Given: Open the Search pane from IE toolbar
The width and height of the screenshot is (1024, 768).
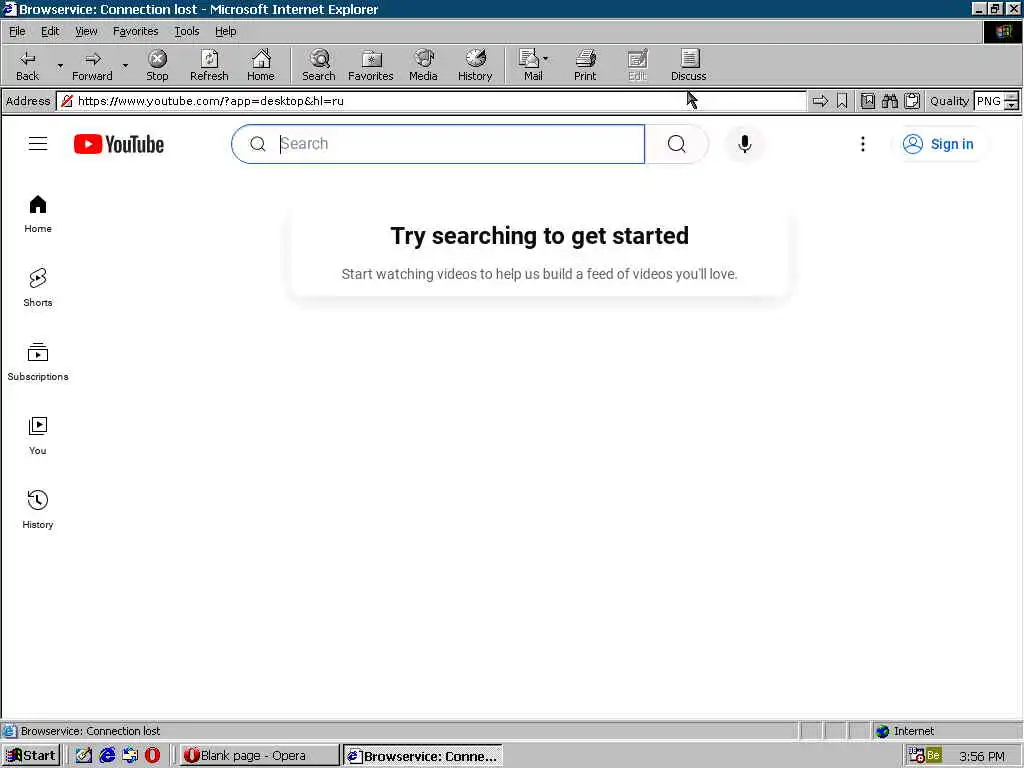Looking at the screenshot, I should click(319, 65).
